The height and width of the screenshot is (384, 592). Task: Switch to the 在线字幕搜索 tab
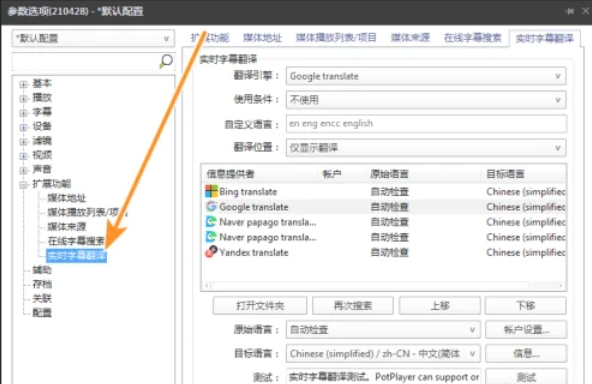[472, 38]
